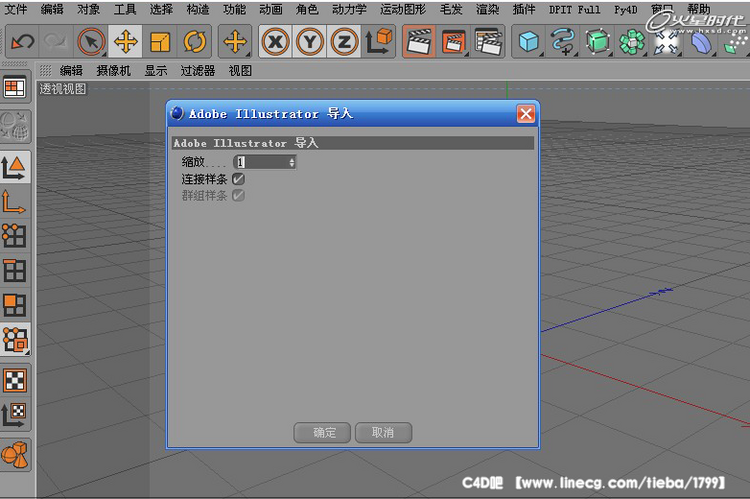Viewport: 750px width, 499px height.
Task: Select Object Axis mode icon
Action: (x=15, y=201)
